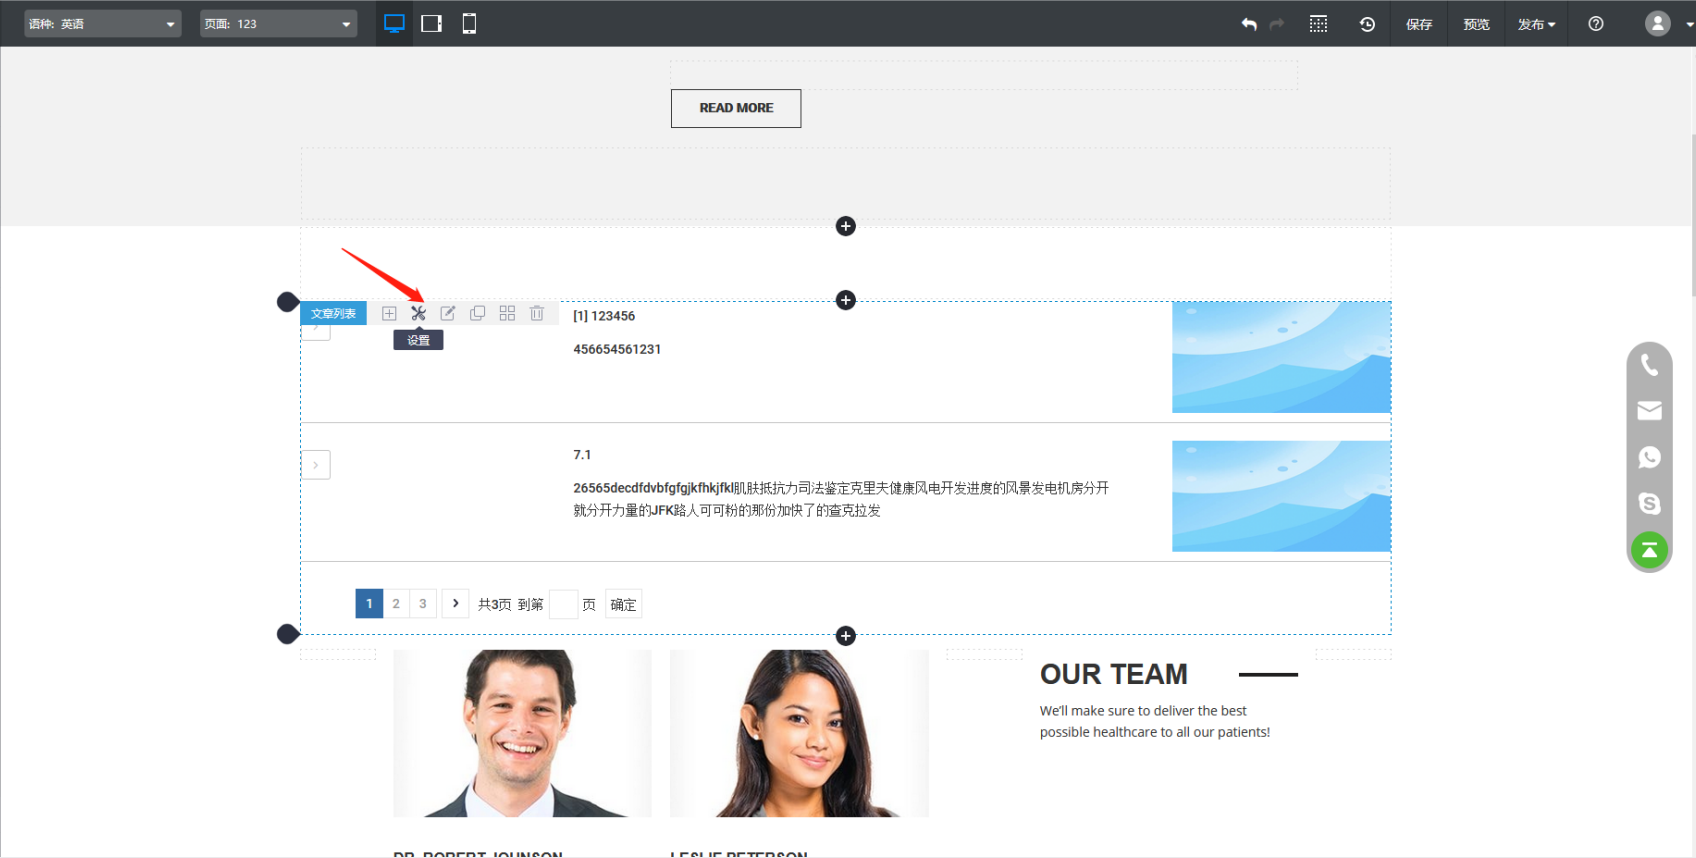Click the READ MORE button
The image size is (1696, 858).
coord(736,108)
